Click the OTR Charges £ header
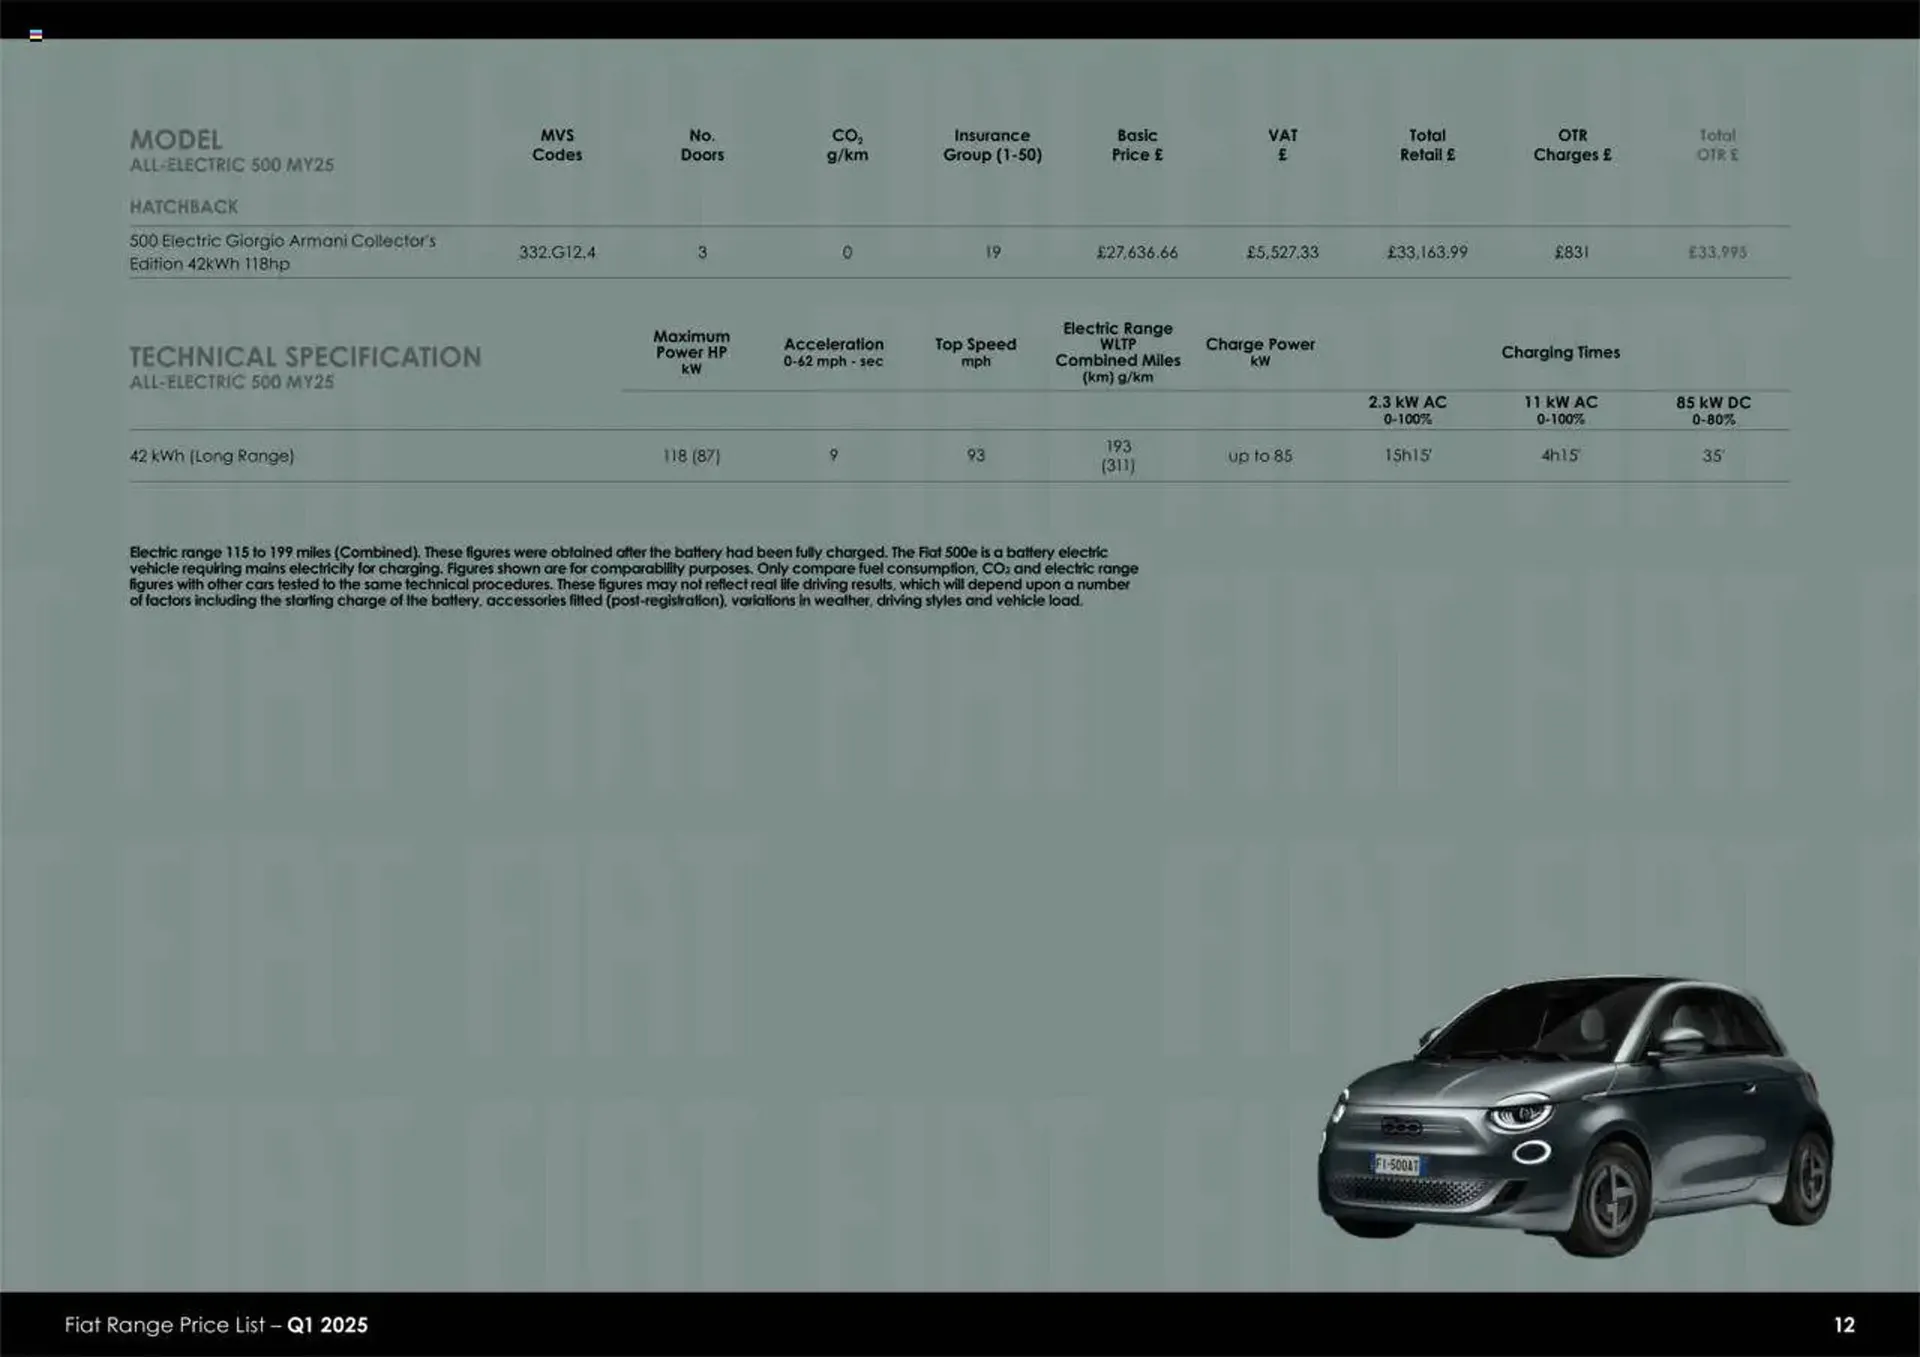The image size is (1920, 1357). click(1573, 146)
